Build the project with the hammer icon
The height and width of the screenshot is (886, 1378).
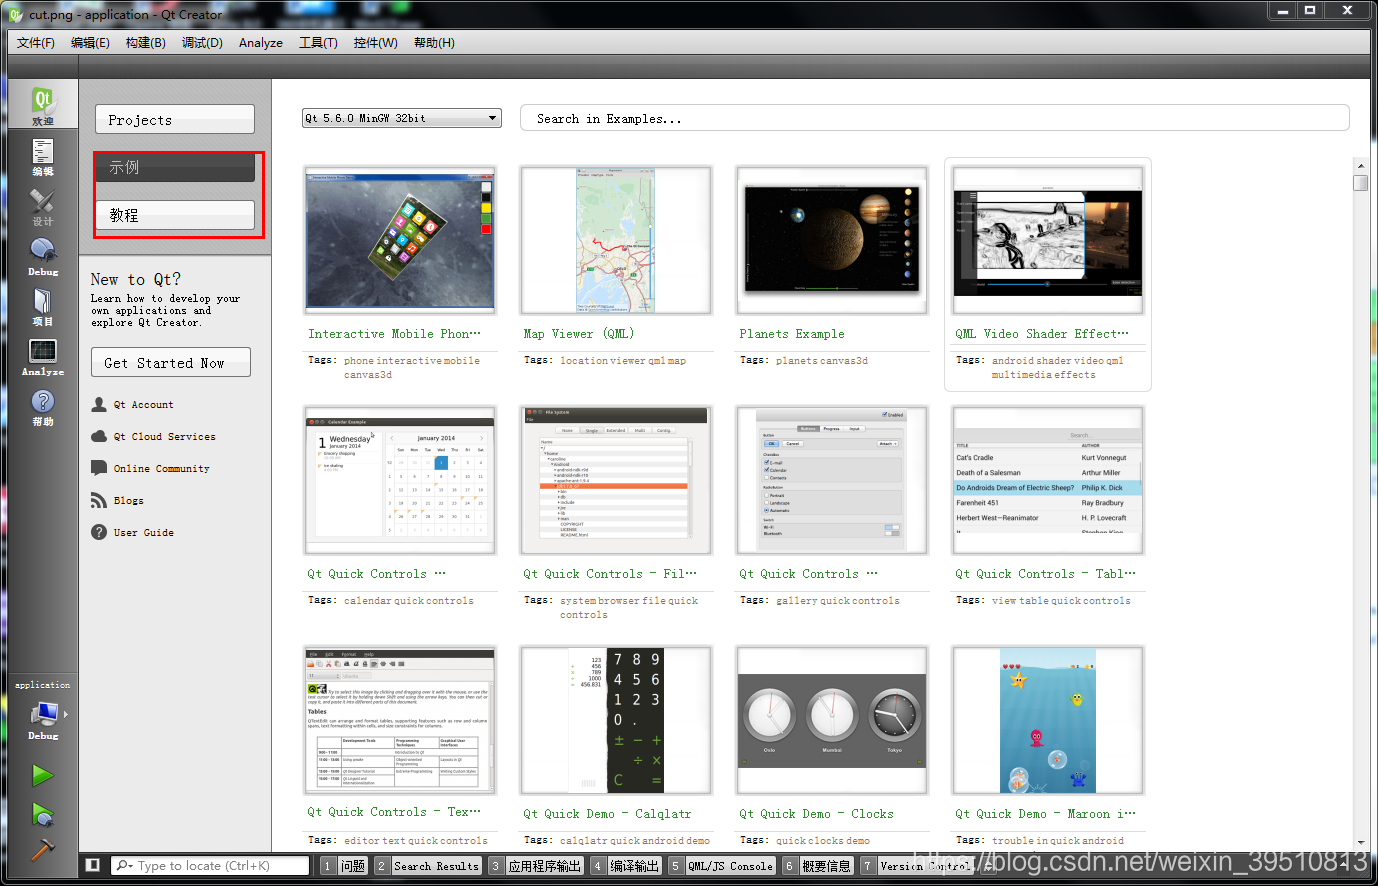click(x=43, y=850)
